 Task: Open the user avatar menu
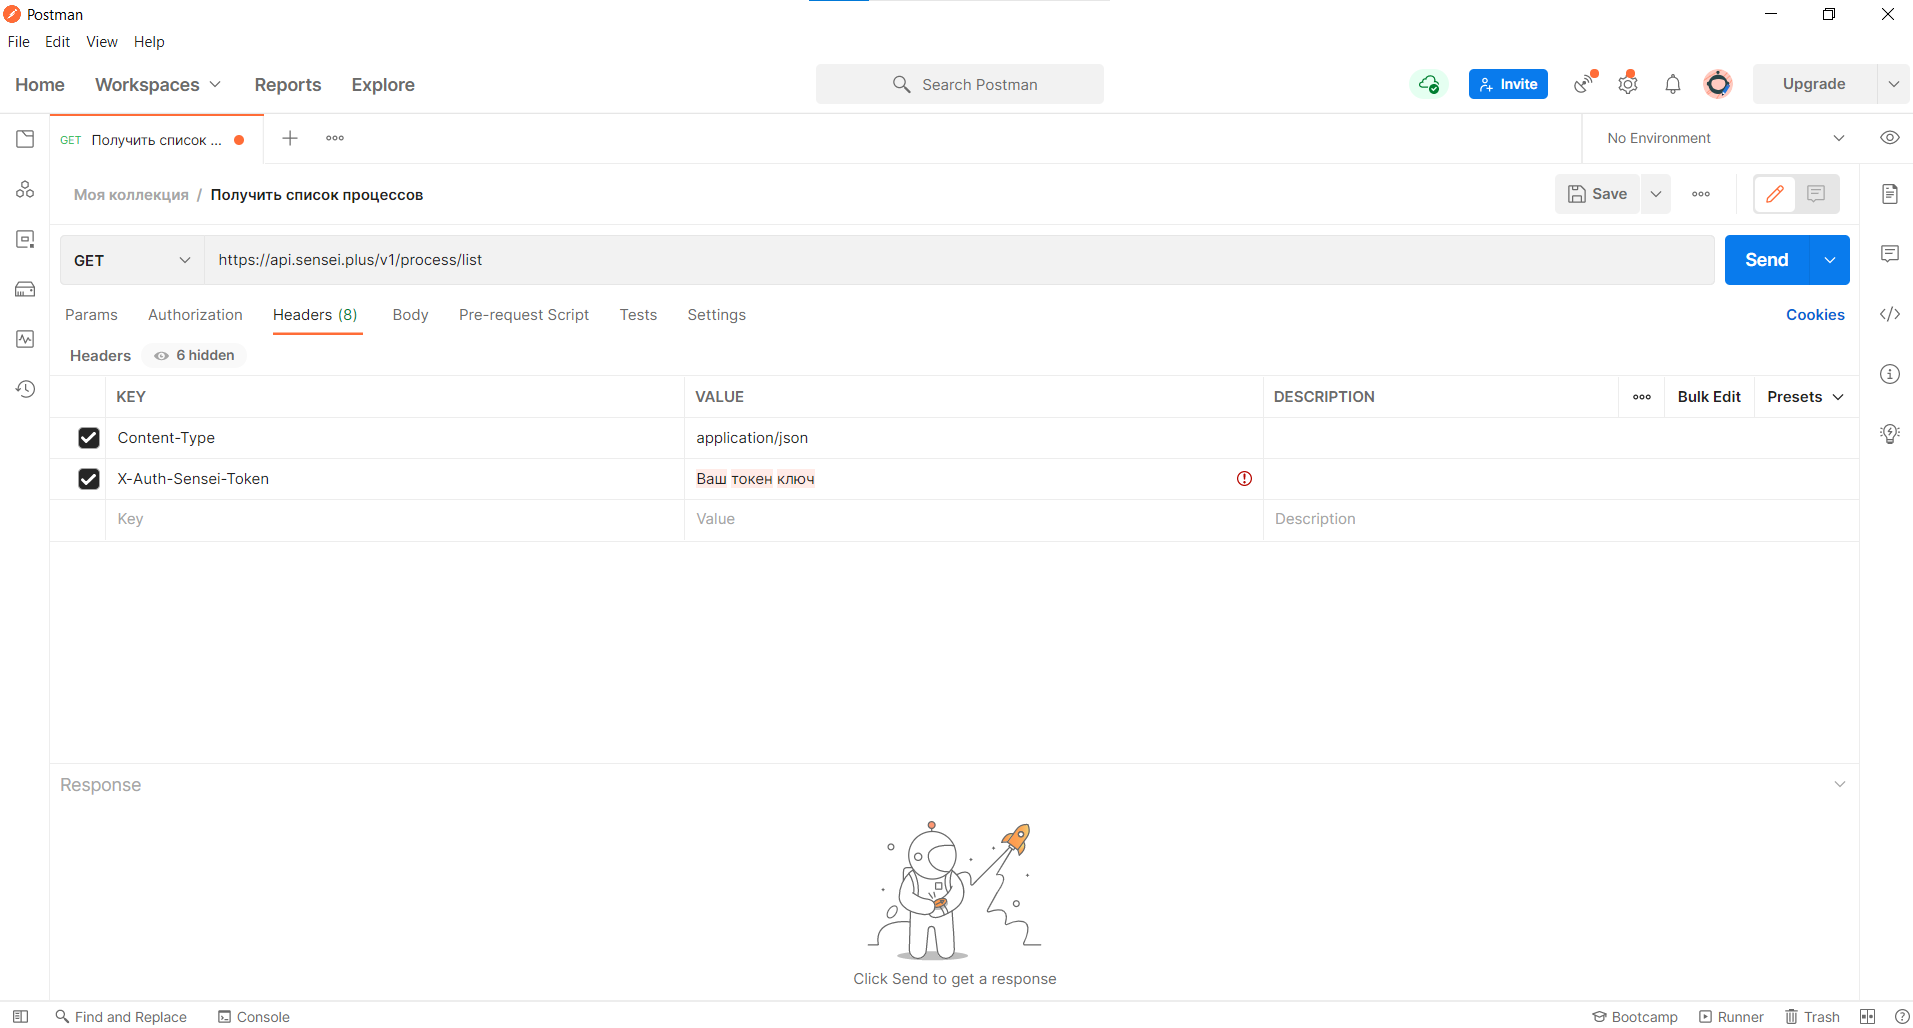click(x=1718, y=84)
